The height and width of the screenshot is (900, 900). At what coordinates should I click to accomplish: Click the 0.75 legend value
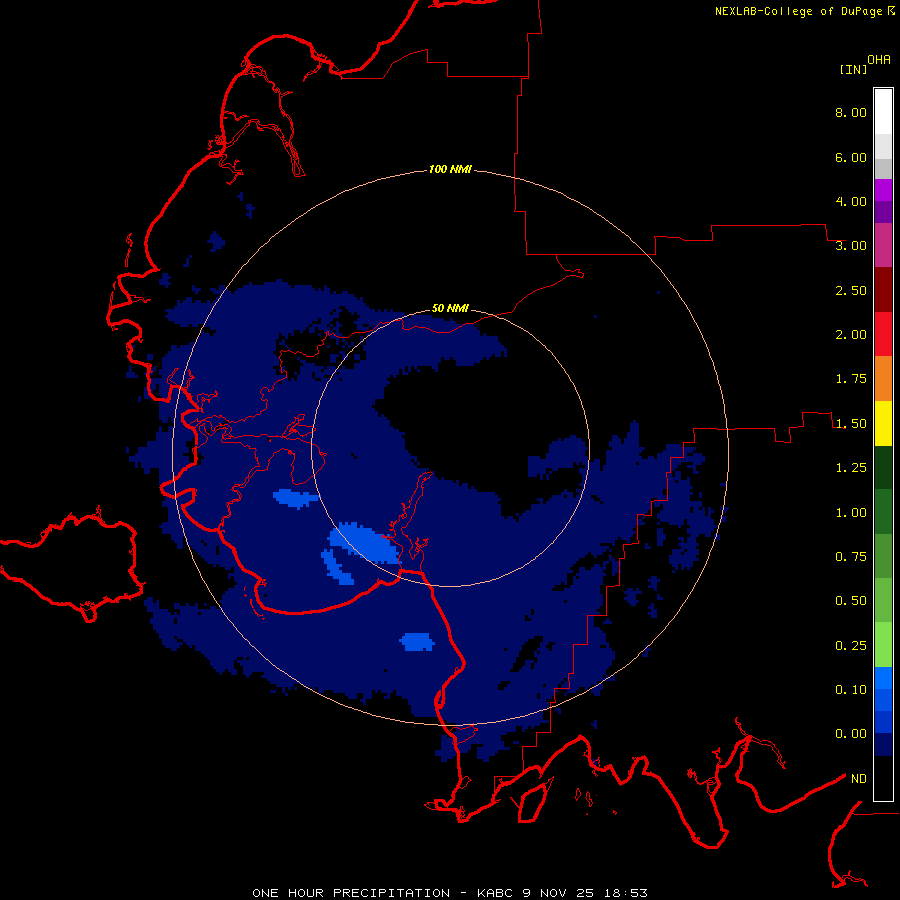[851, 557]
